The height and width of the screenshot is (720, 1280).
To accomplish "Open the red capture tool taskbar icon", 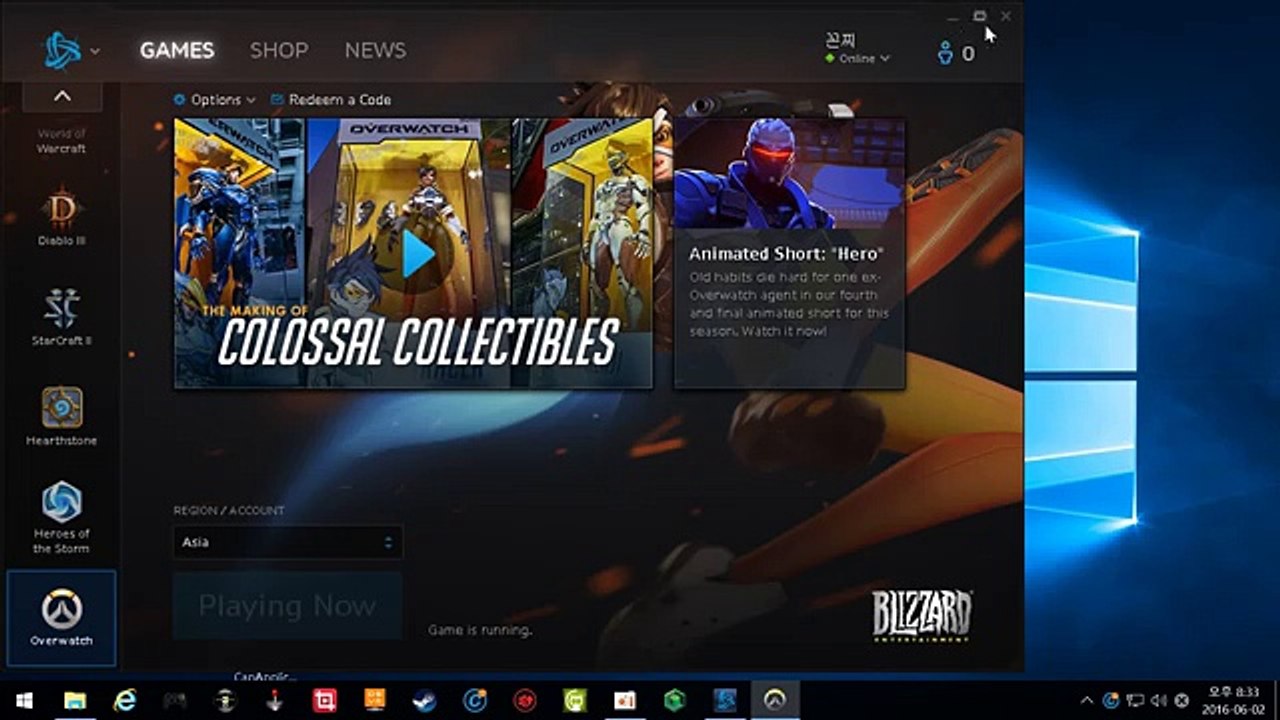I will coord(325,700).
